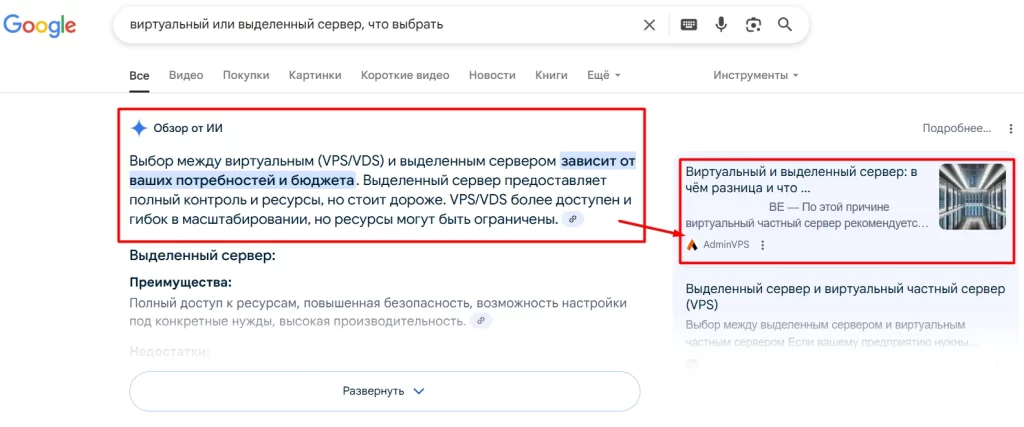This screenshot has width=1024, height=427.
Task: Switch to the 'Картинки' tab
Action: pos(315,75)
